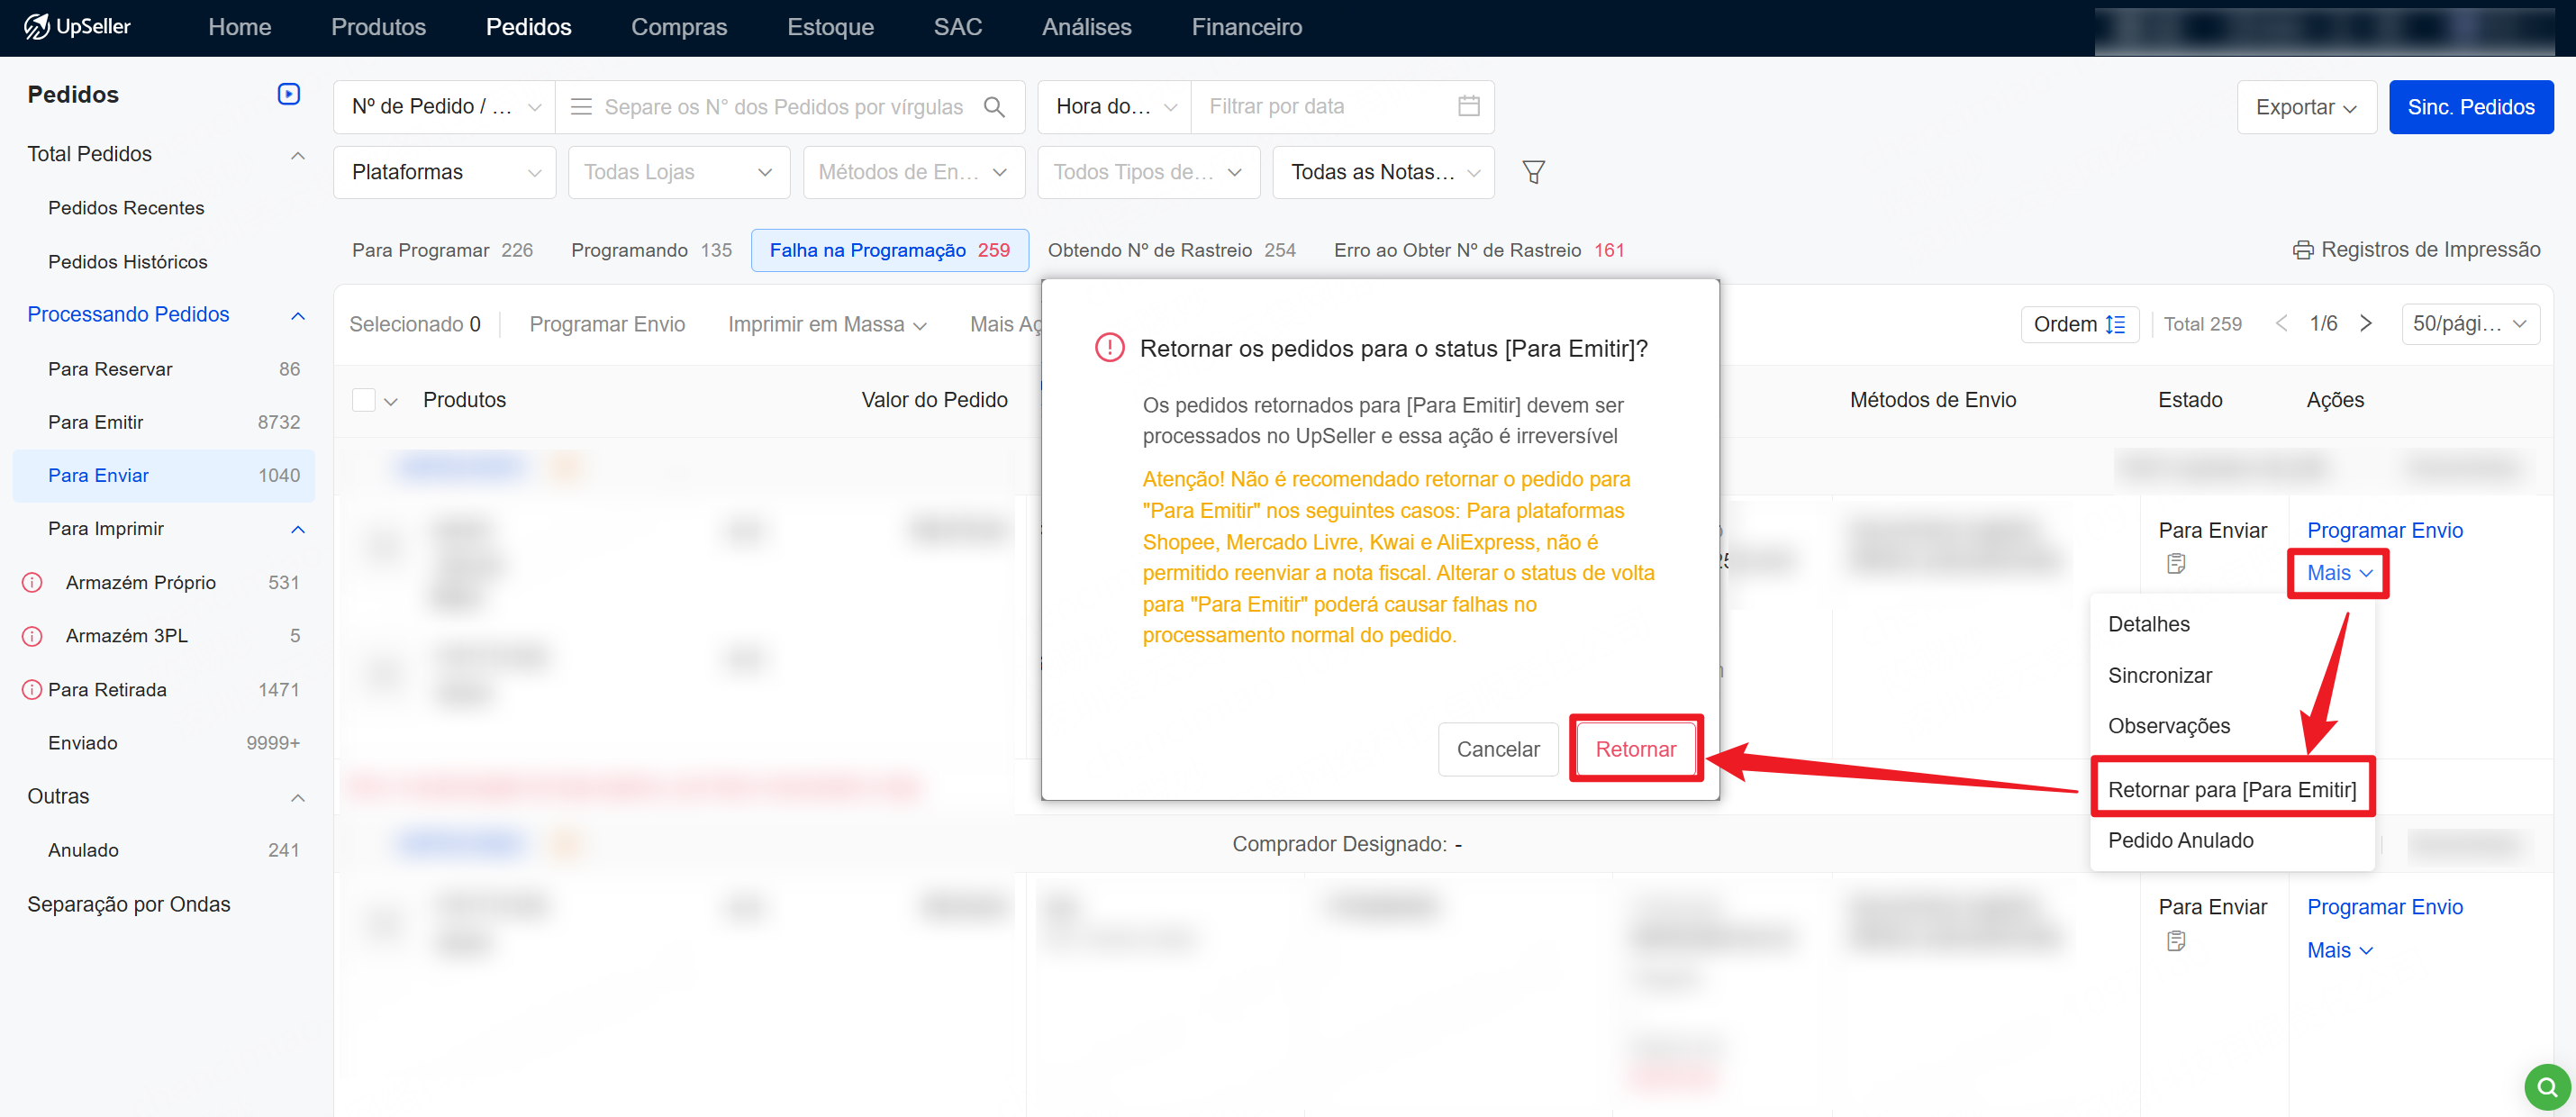Toggle the select-all orders checkbox
The width and height of the screenshot is (2576, 1117).
tap(364, 400)
